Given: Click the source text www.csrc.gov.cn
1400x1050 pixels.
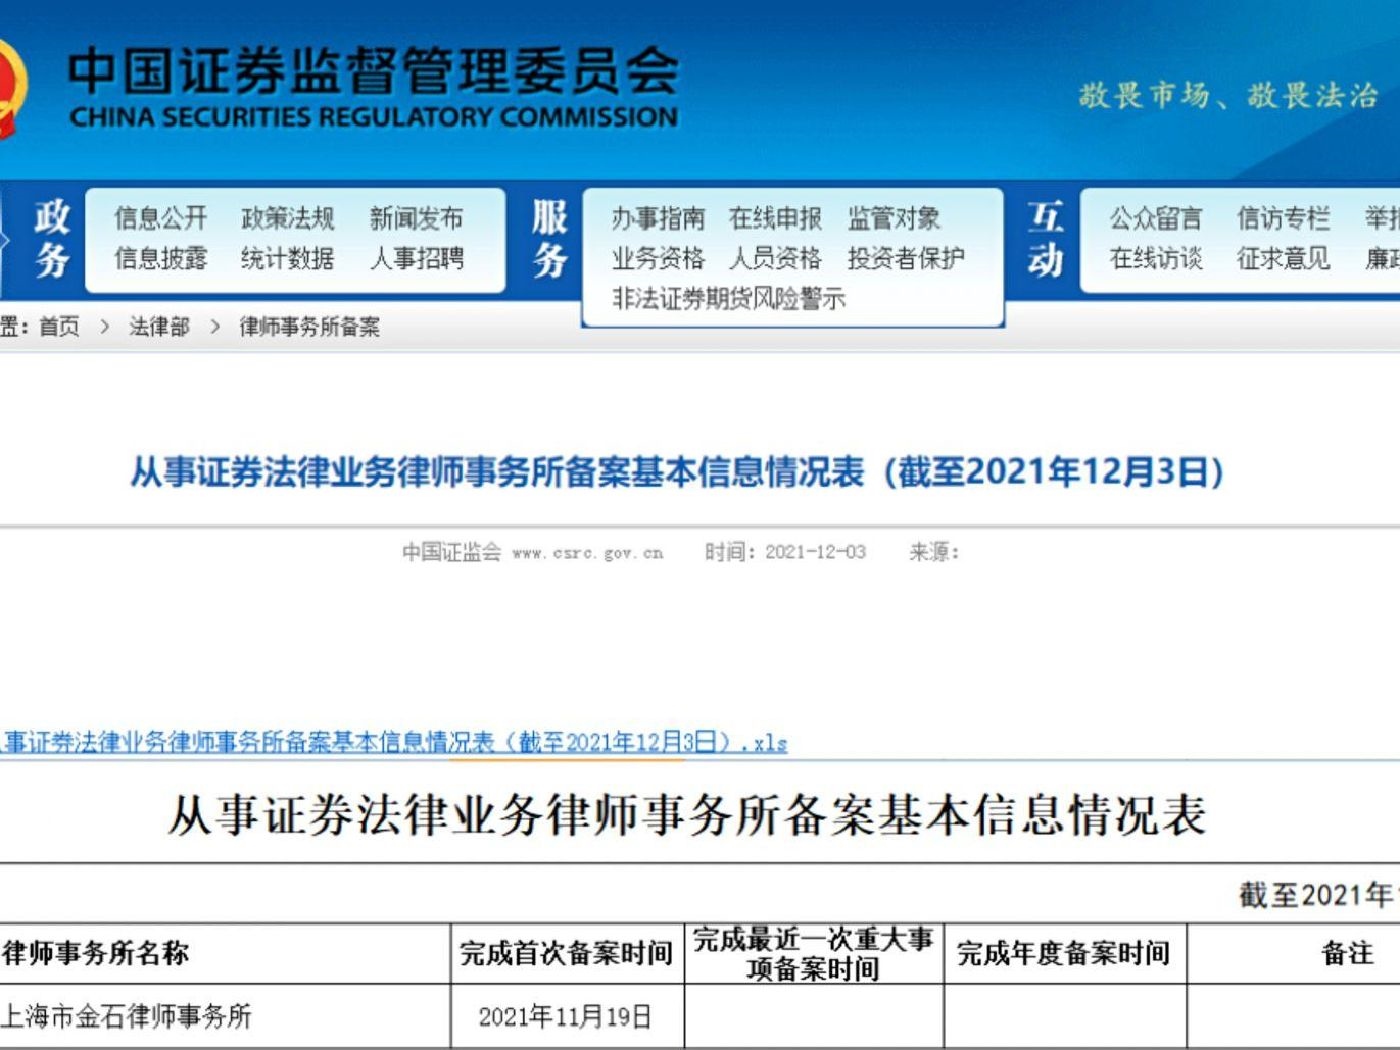Looking at the screenshot, I should coord(588,553).
